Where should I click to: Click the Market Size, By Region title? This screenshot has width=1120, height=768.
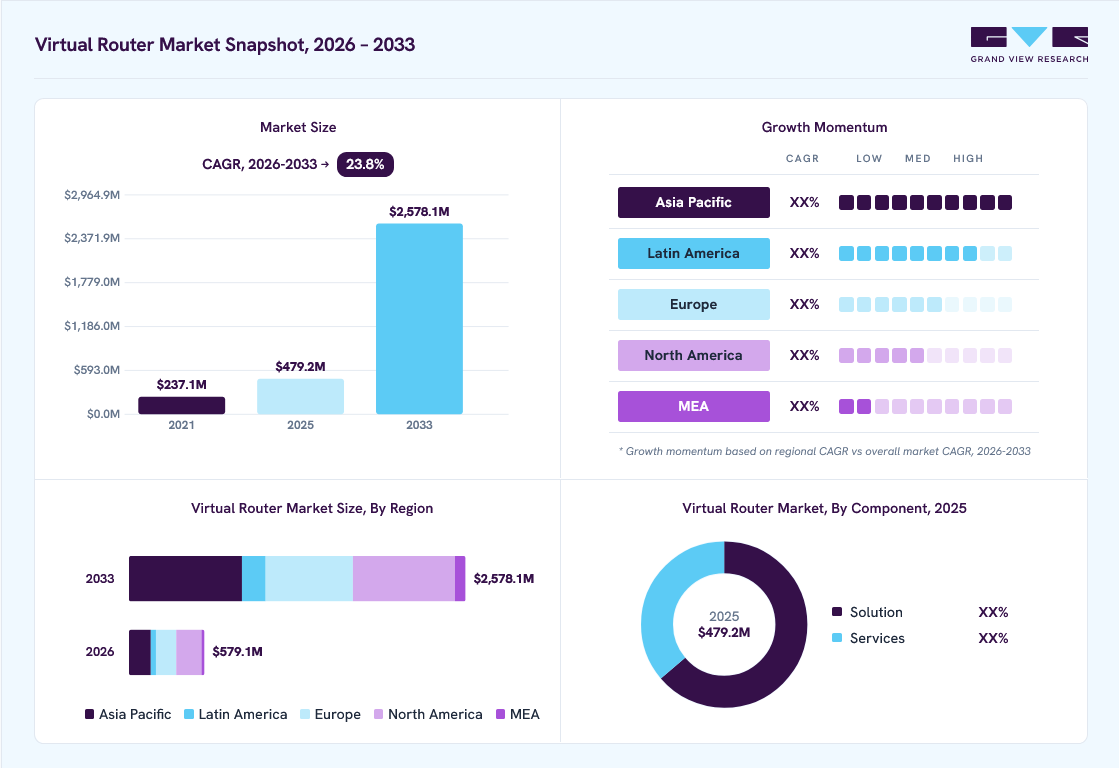click(312, 508)
